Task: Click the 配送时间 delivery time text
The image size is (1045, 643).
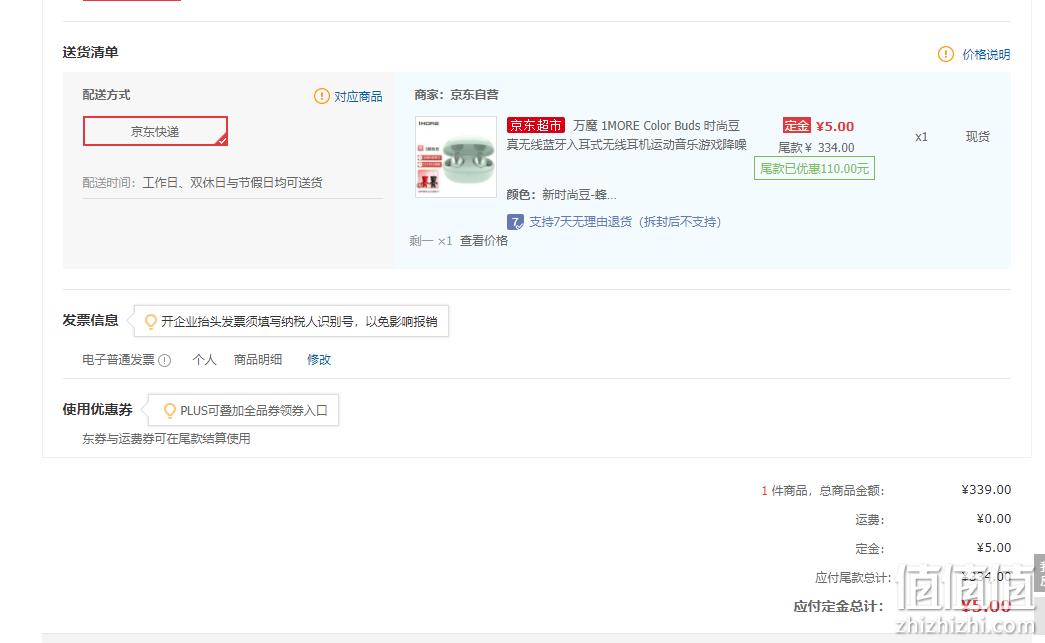Action: click(203, 183)
